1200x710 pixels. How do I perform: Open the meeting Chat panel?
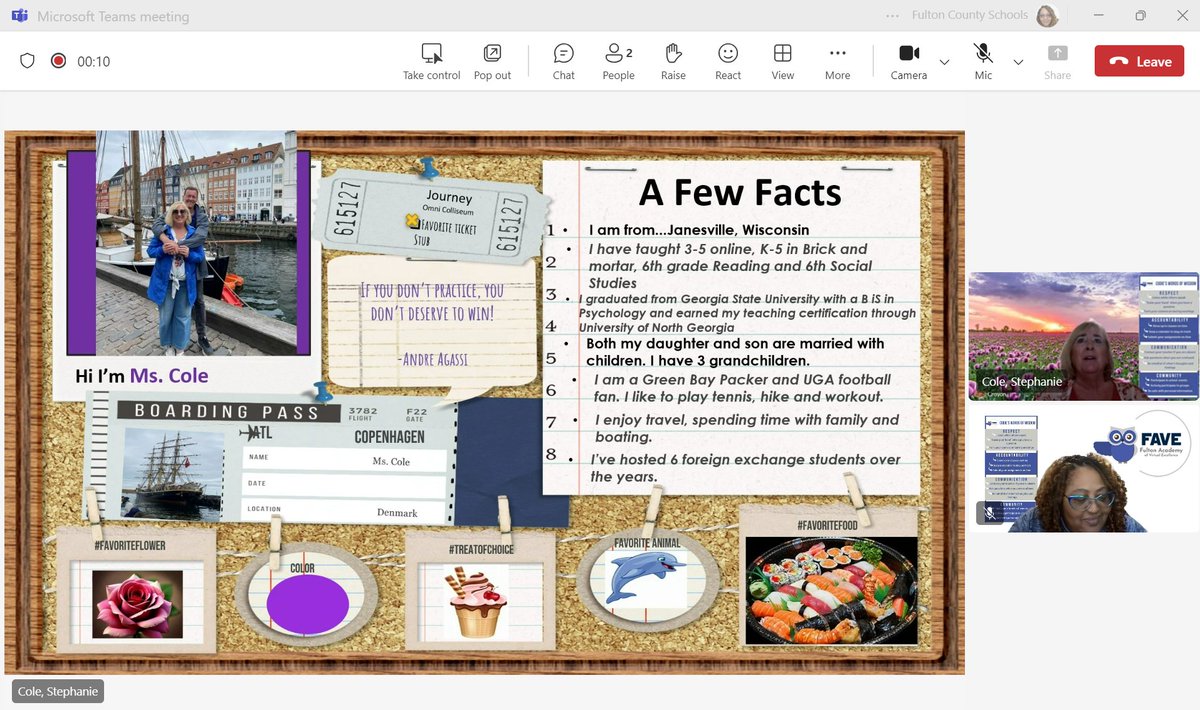point(564,61)
